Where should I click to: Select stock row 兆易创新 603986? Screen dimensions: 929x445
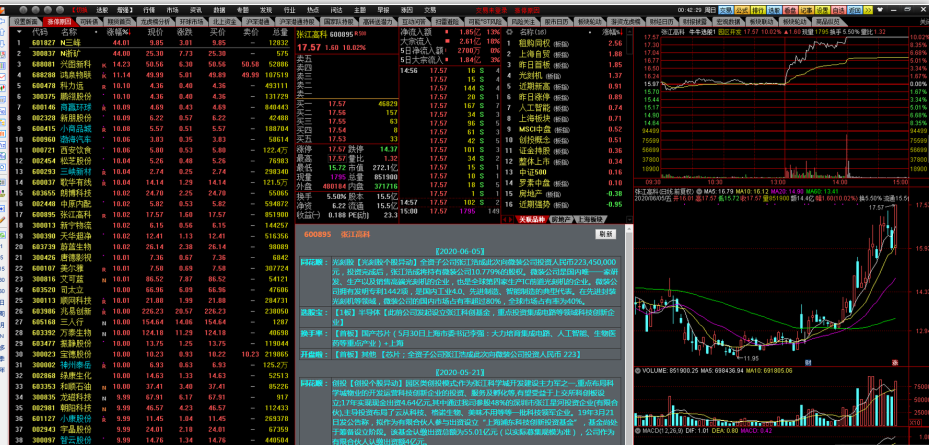coord(152,311)
